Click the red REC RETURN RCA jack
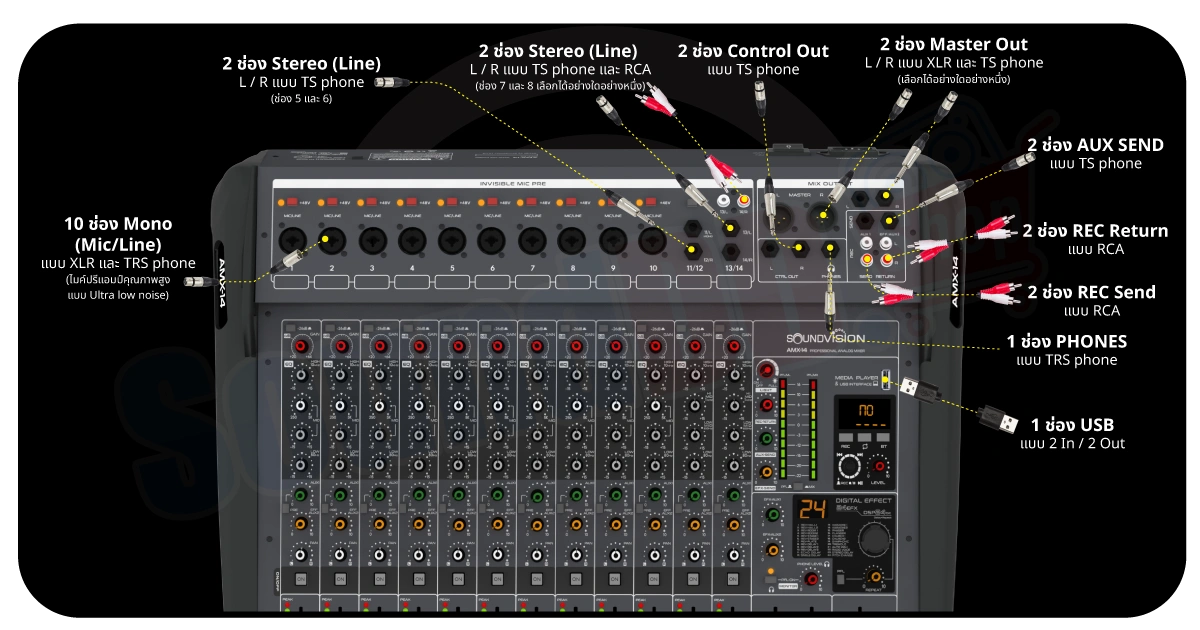The height and width of the screenshot is (630, 1200). pos(887,259)
